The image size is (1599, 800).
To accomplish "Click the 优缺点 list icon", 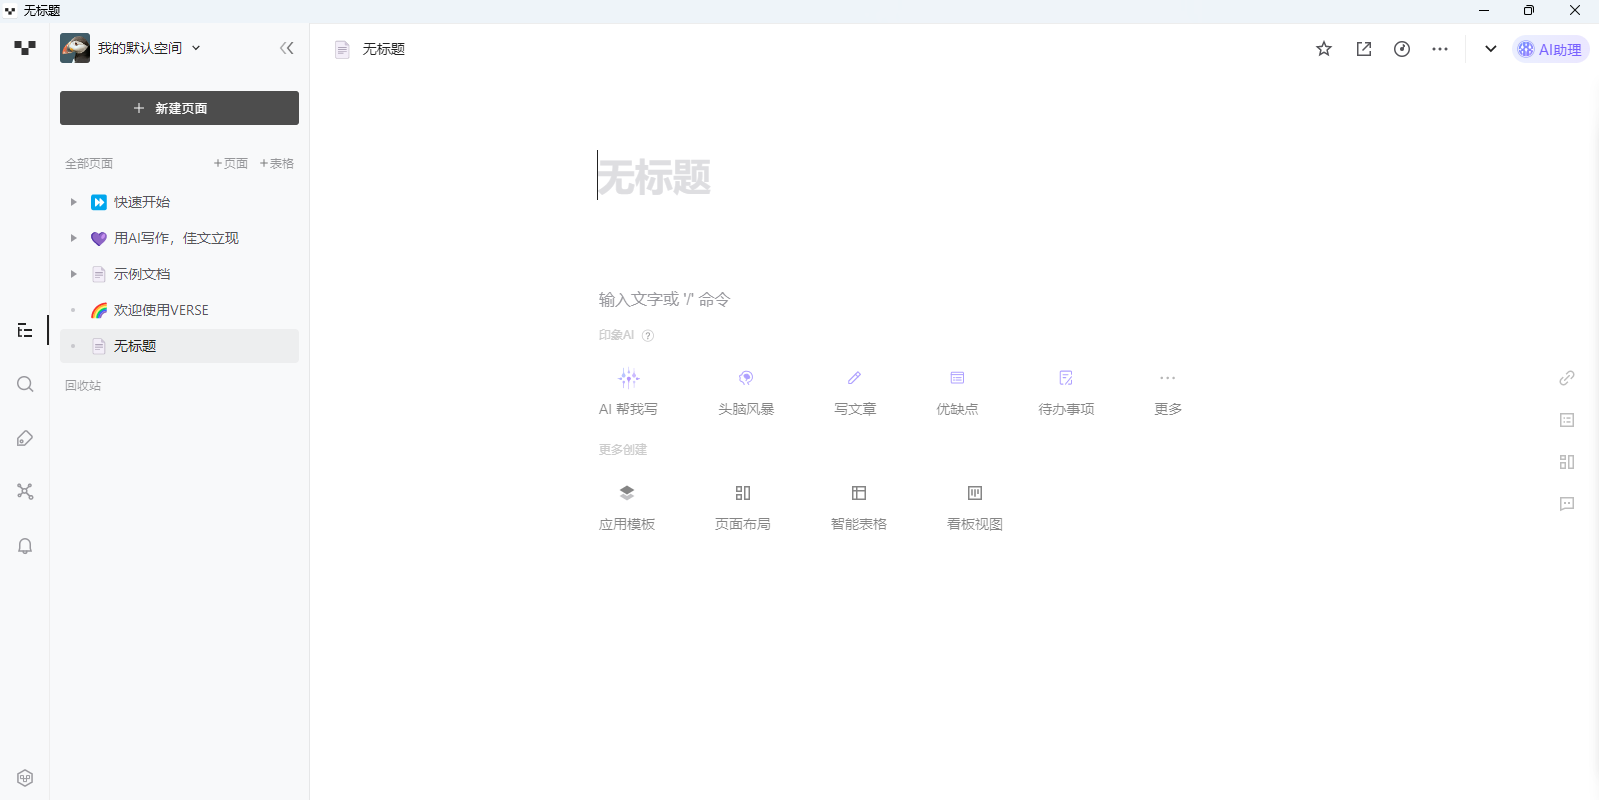I will [x=957, y=378].
